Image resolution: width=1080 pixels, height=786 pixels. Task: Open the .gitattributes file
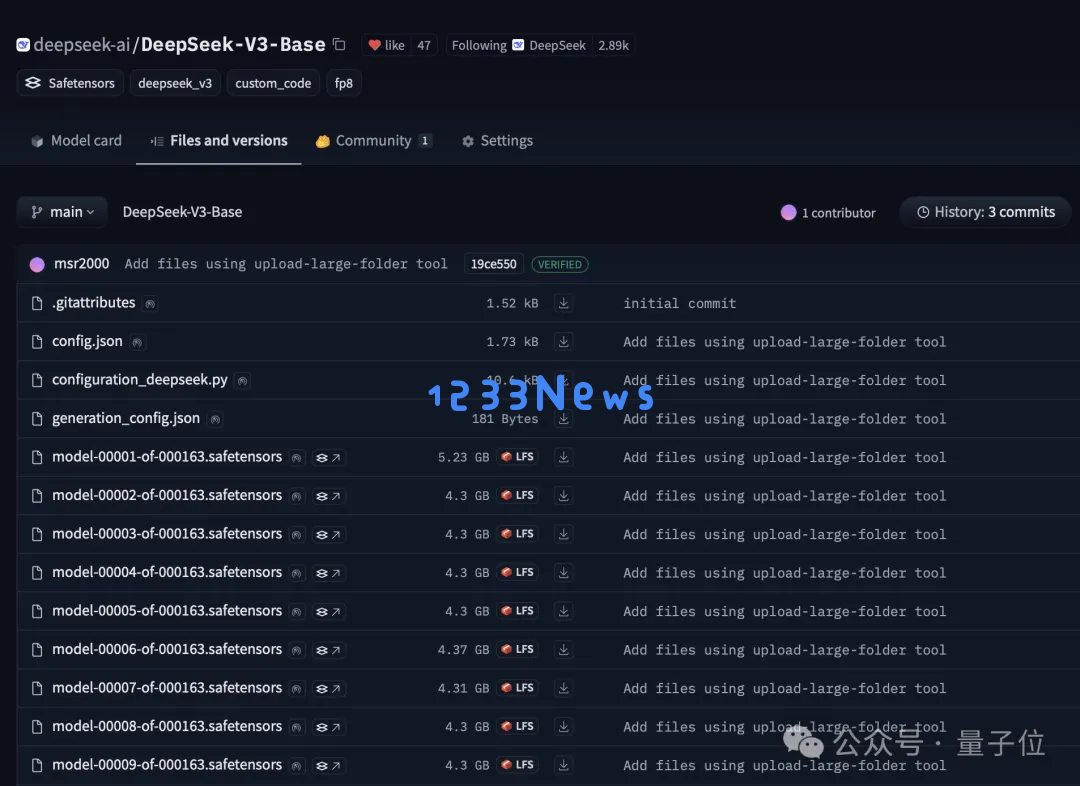(94, 302)
